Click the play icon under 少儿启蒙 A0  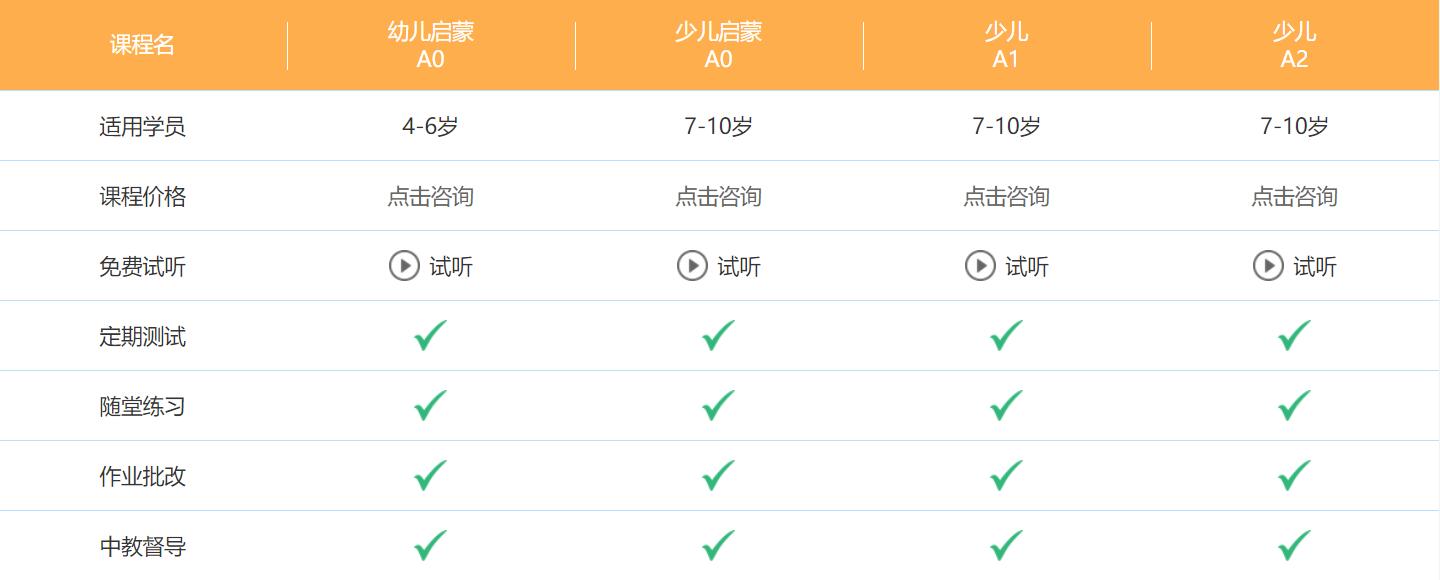(691, 266)
